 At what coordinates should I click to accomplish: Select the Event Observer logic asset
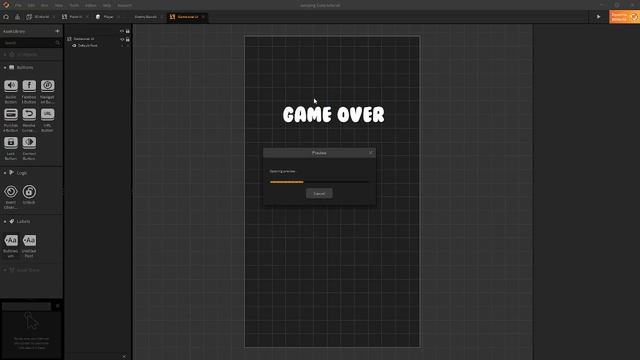[x=11, y=191]
